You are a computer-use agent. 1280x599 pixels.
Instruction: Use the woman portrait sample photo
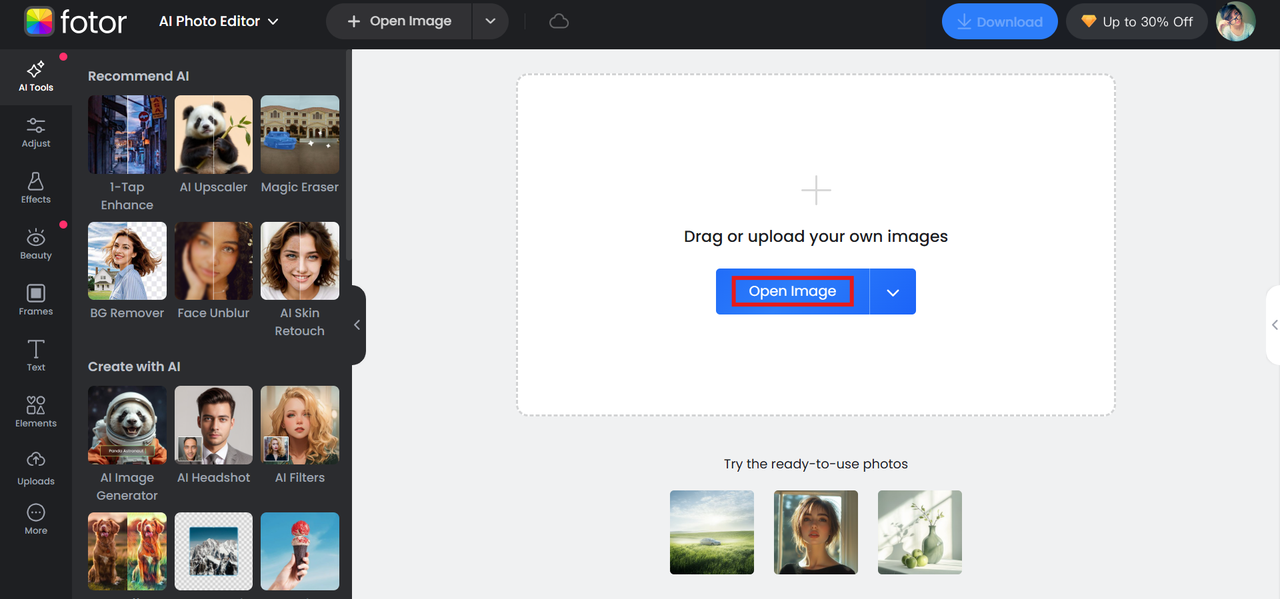click(816, 532)
